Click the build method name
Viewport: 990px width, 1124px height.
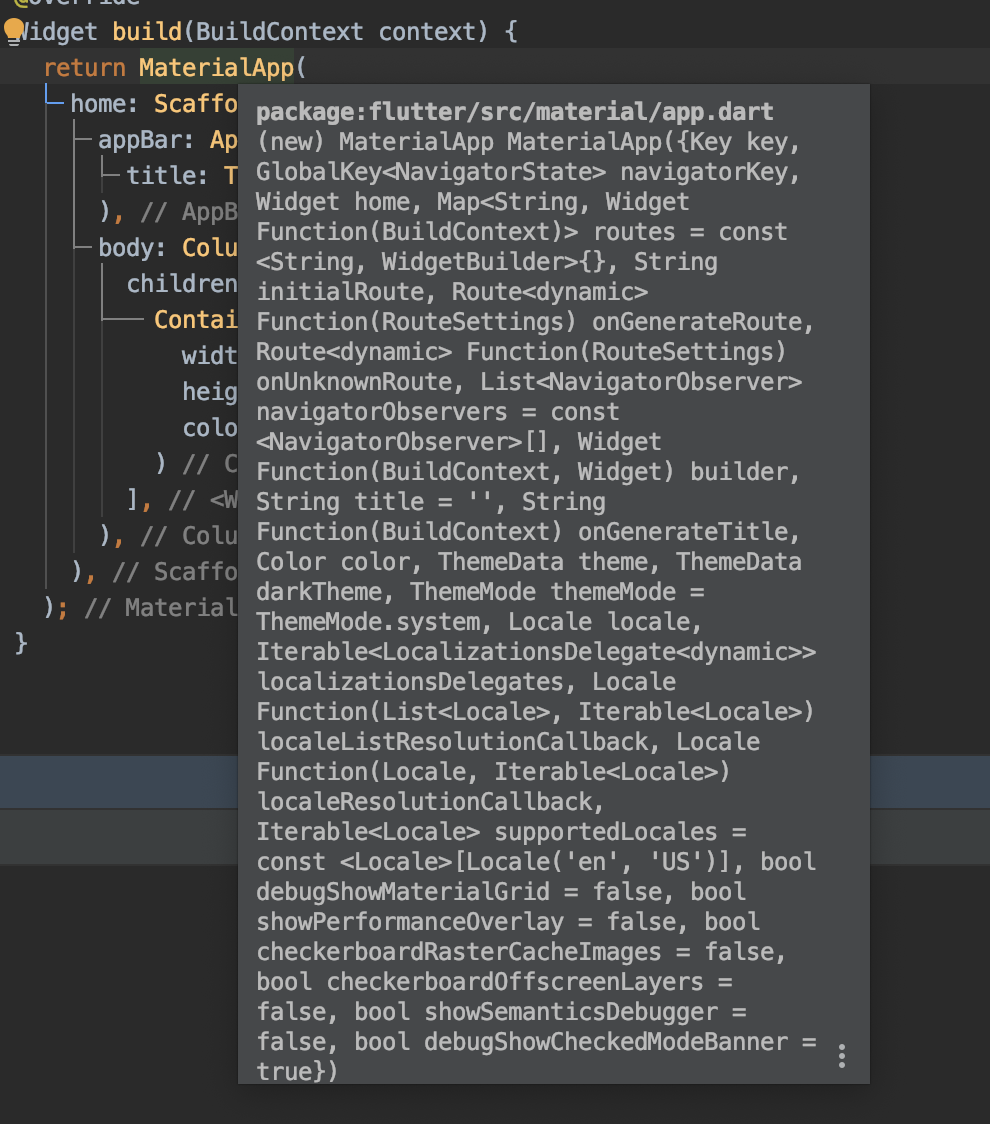pos(147,32)
